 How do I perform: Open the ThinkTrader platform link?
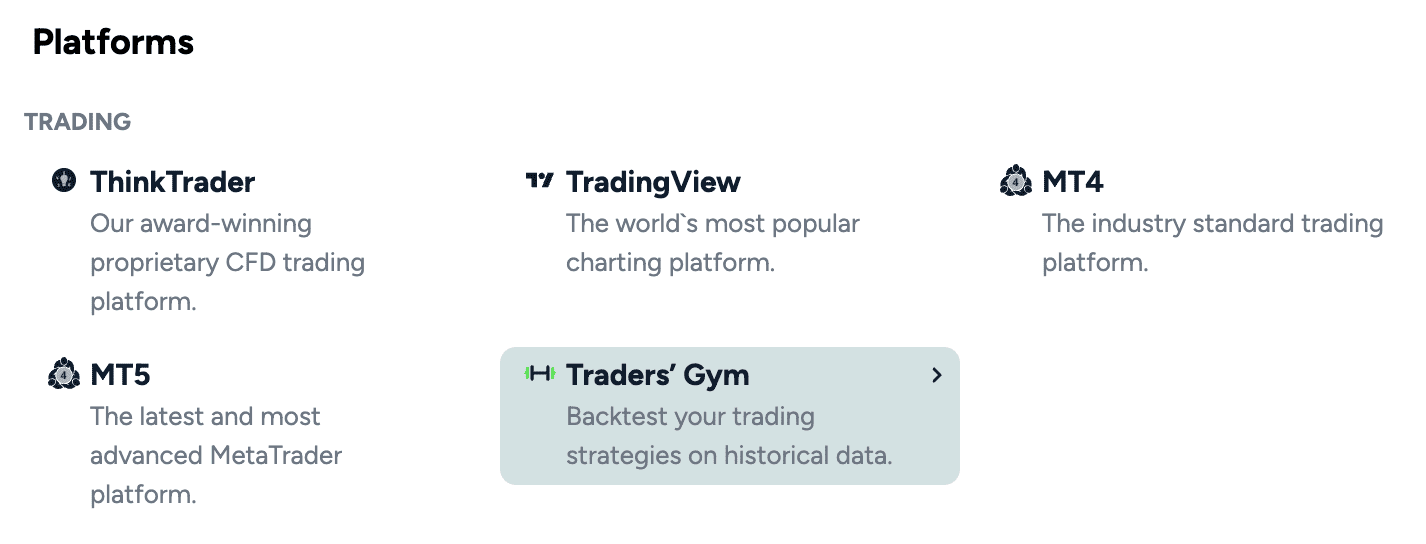pyautogui.click(x=173, y=182)
